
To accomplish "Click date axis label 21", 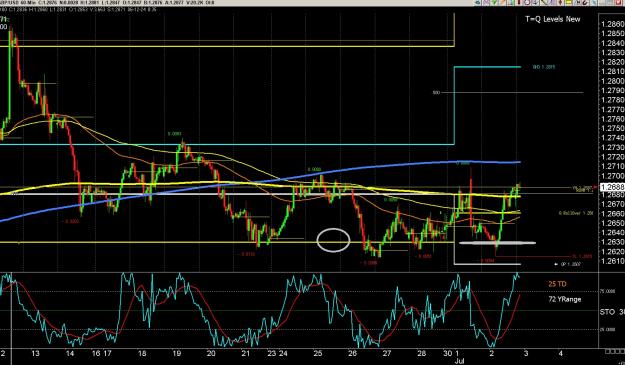I will [246, 353].
